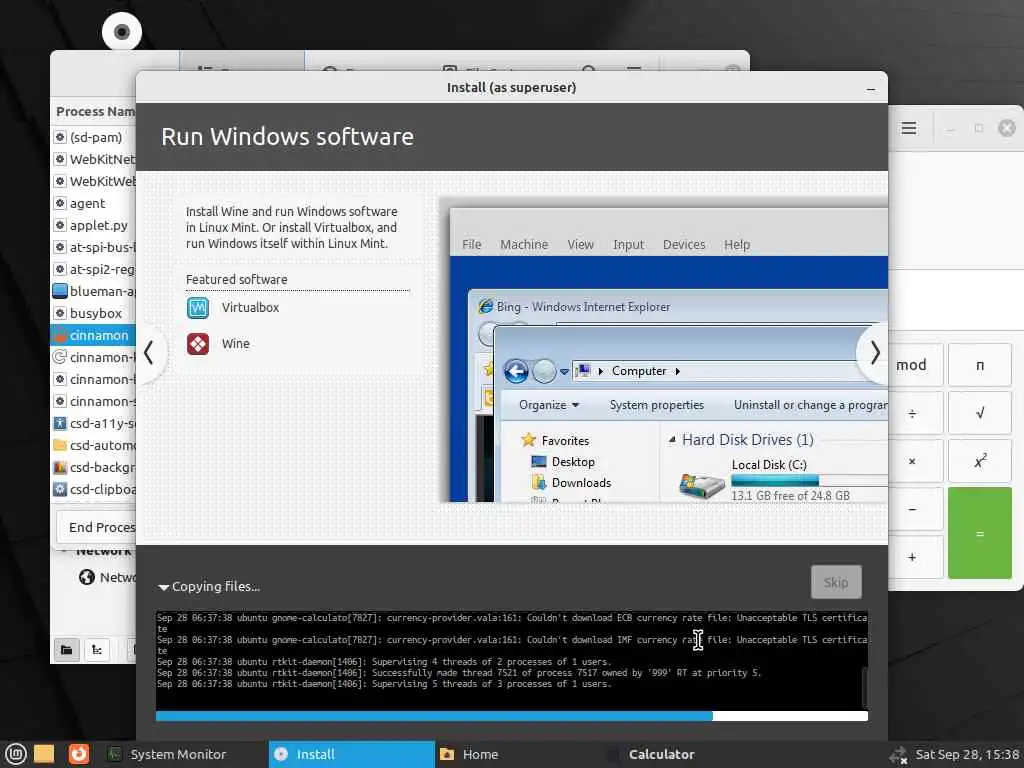1024x768 pixels.
Task: Click the Network globe icon in System Monitor
Action: (x=87, y=577)
